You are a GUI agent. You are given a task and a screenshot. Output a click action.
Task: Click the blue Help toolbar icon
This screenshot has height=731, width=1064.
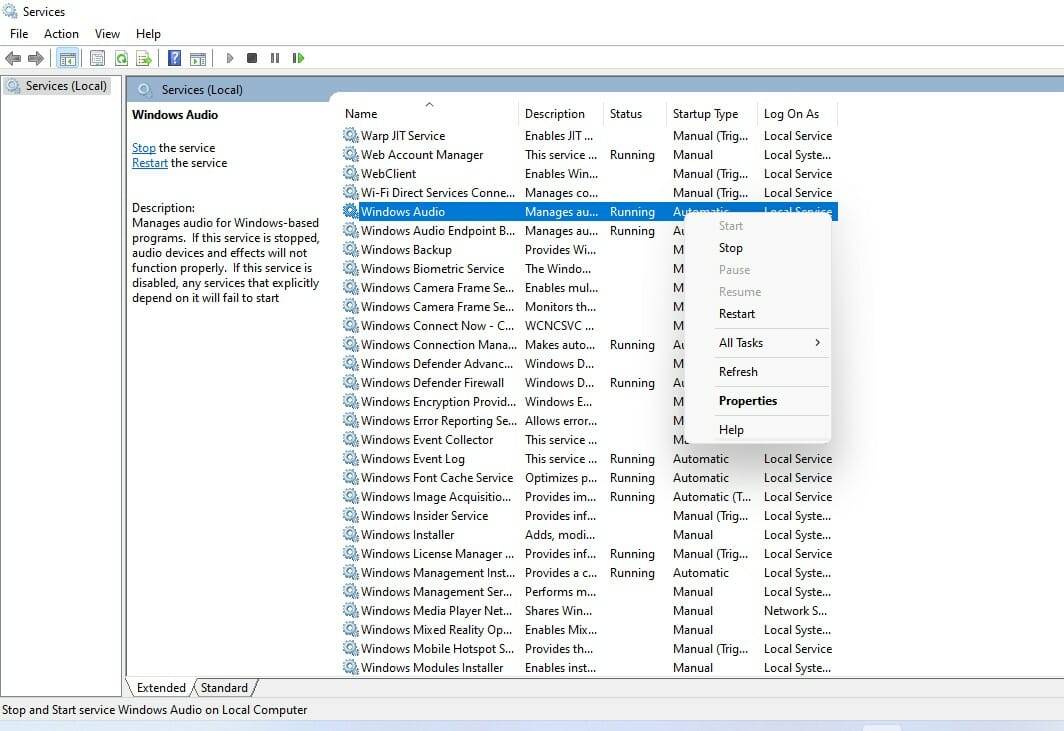pyautogui.click(x=174, y=59)
